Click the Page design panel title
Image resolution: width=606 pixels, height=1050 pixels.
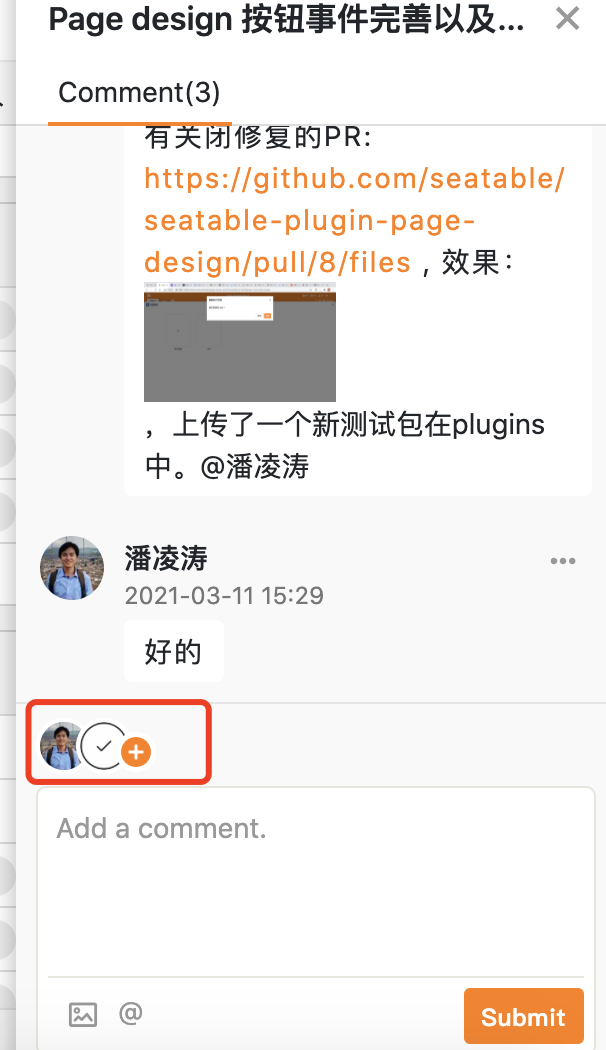pyautogui.click(x=286, y=20)
